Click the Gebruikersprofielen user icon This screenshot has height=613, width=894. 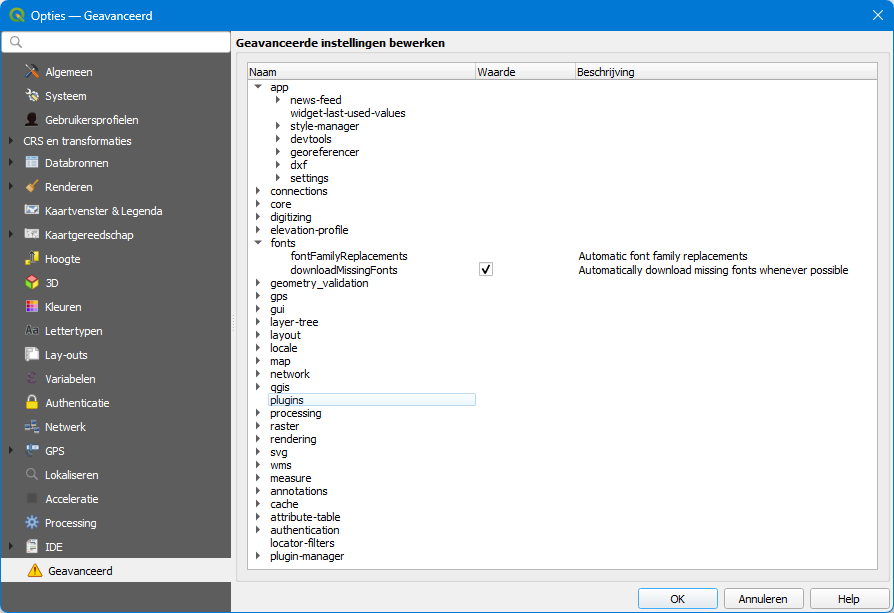tap(32, 120)
